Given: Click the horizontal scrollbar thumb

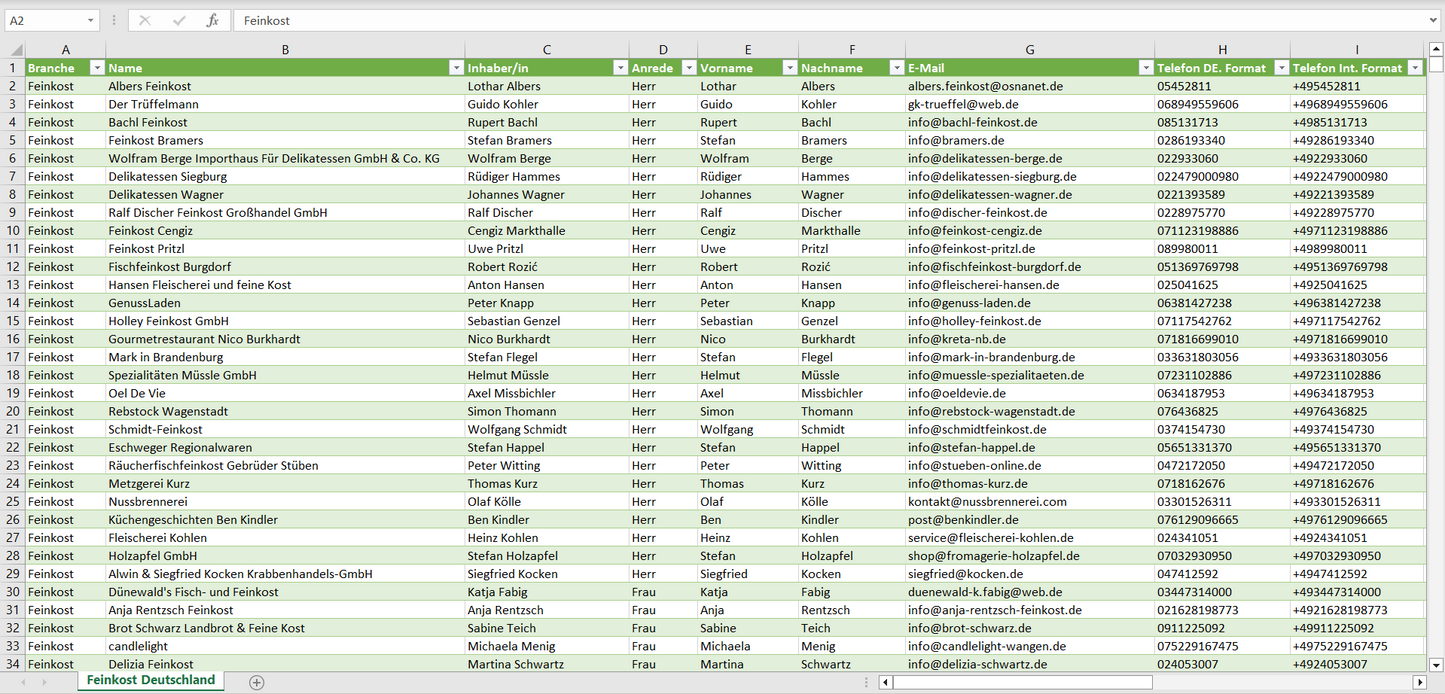Looking at the screenshot, I should (1022, 682).
